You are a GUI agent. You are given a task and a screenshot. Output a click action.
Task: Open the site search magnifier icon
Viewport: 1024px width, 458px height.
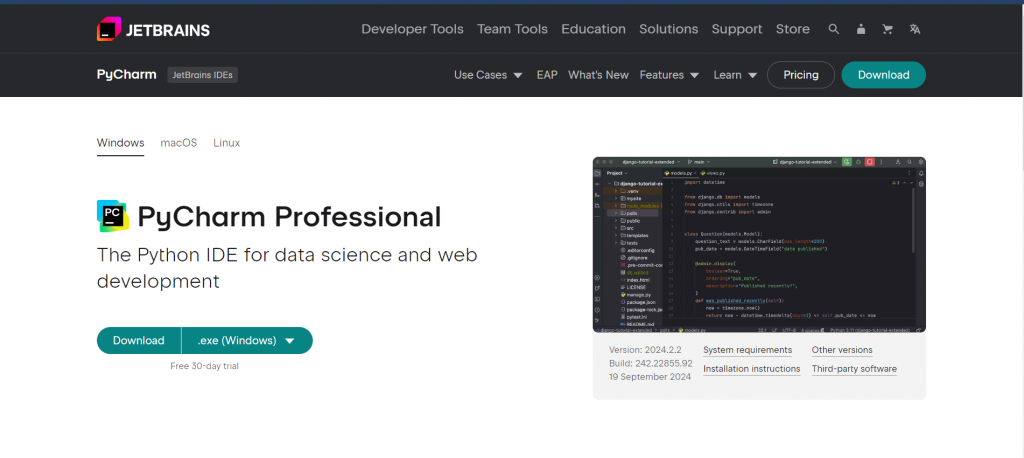(833, 29)
